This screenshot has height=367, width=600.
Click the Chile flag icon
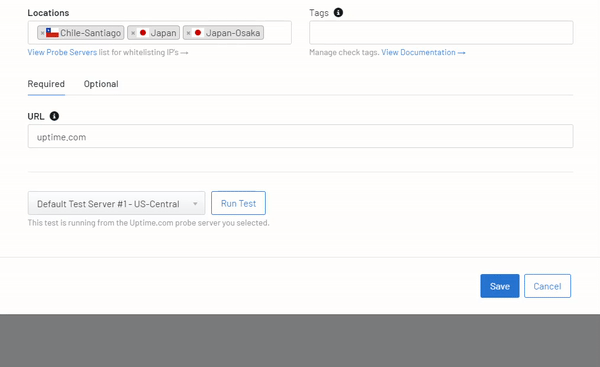(x=52, y=33)
